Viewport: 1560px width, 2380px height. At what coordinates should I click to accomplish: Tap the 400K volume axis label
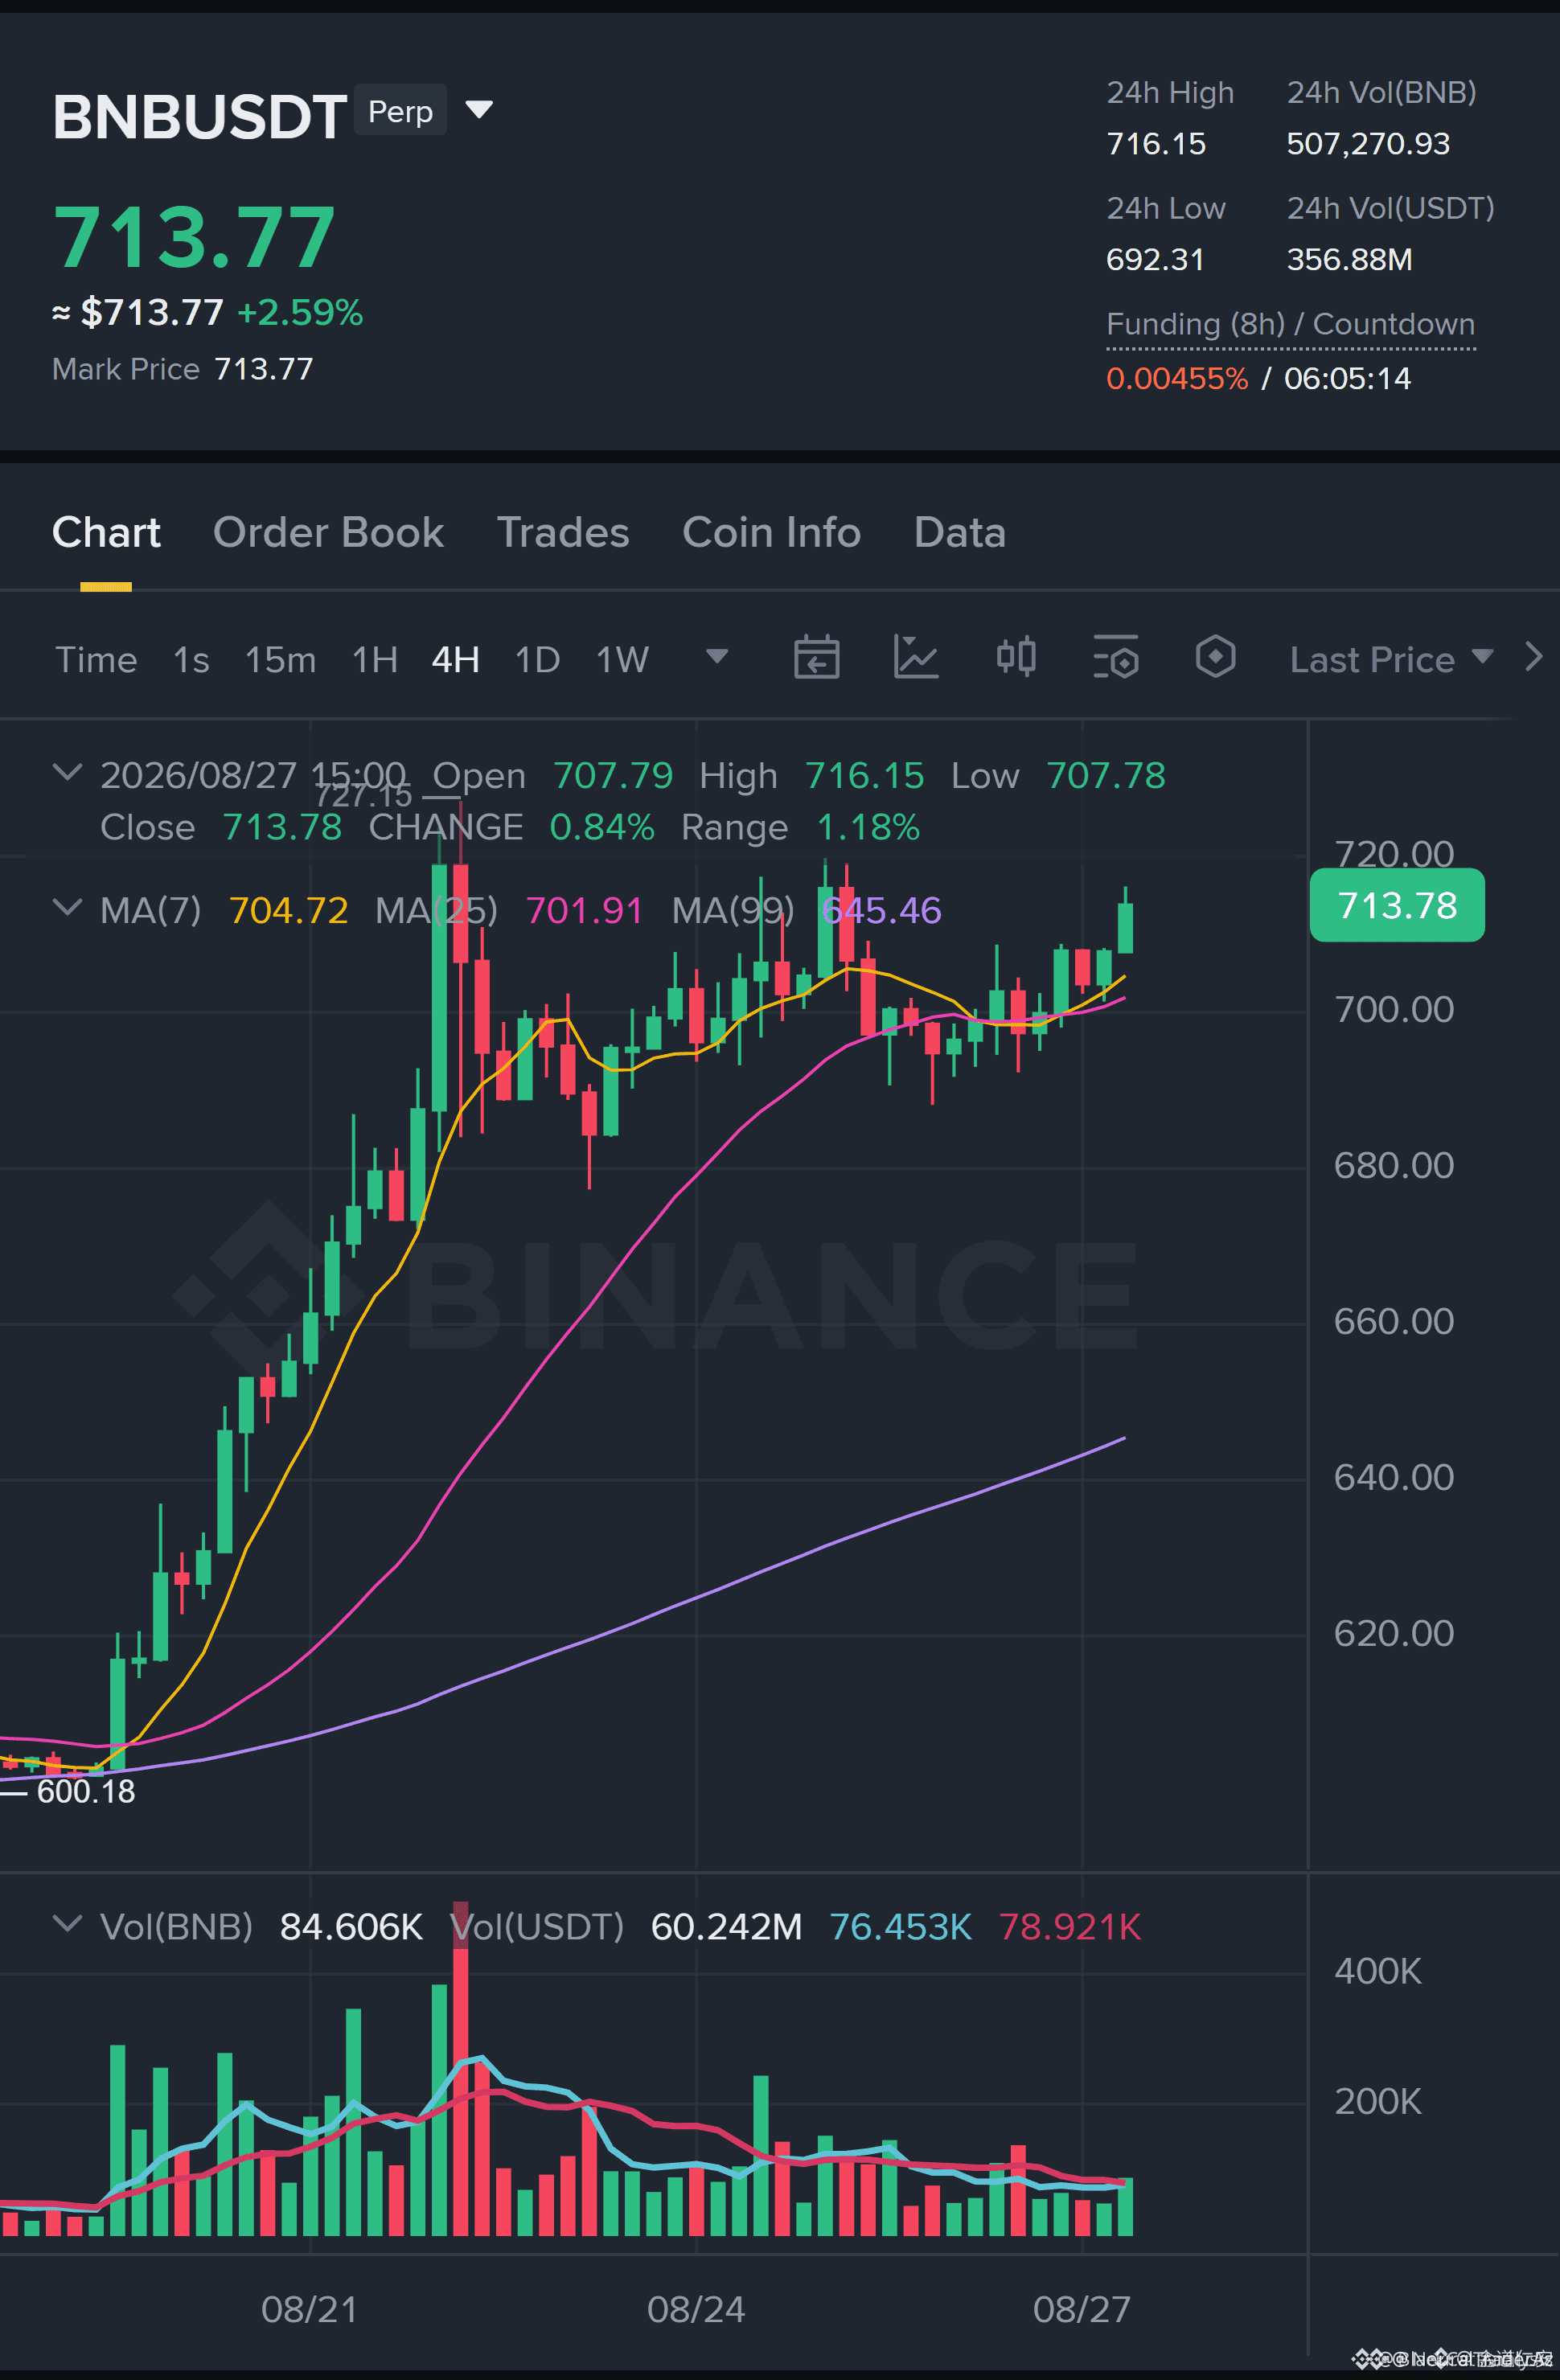coord(1378,1971)
